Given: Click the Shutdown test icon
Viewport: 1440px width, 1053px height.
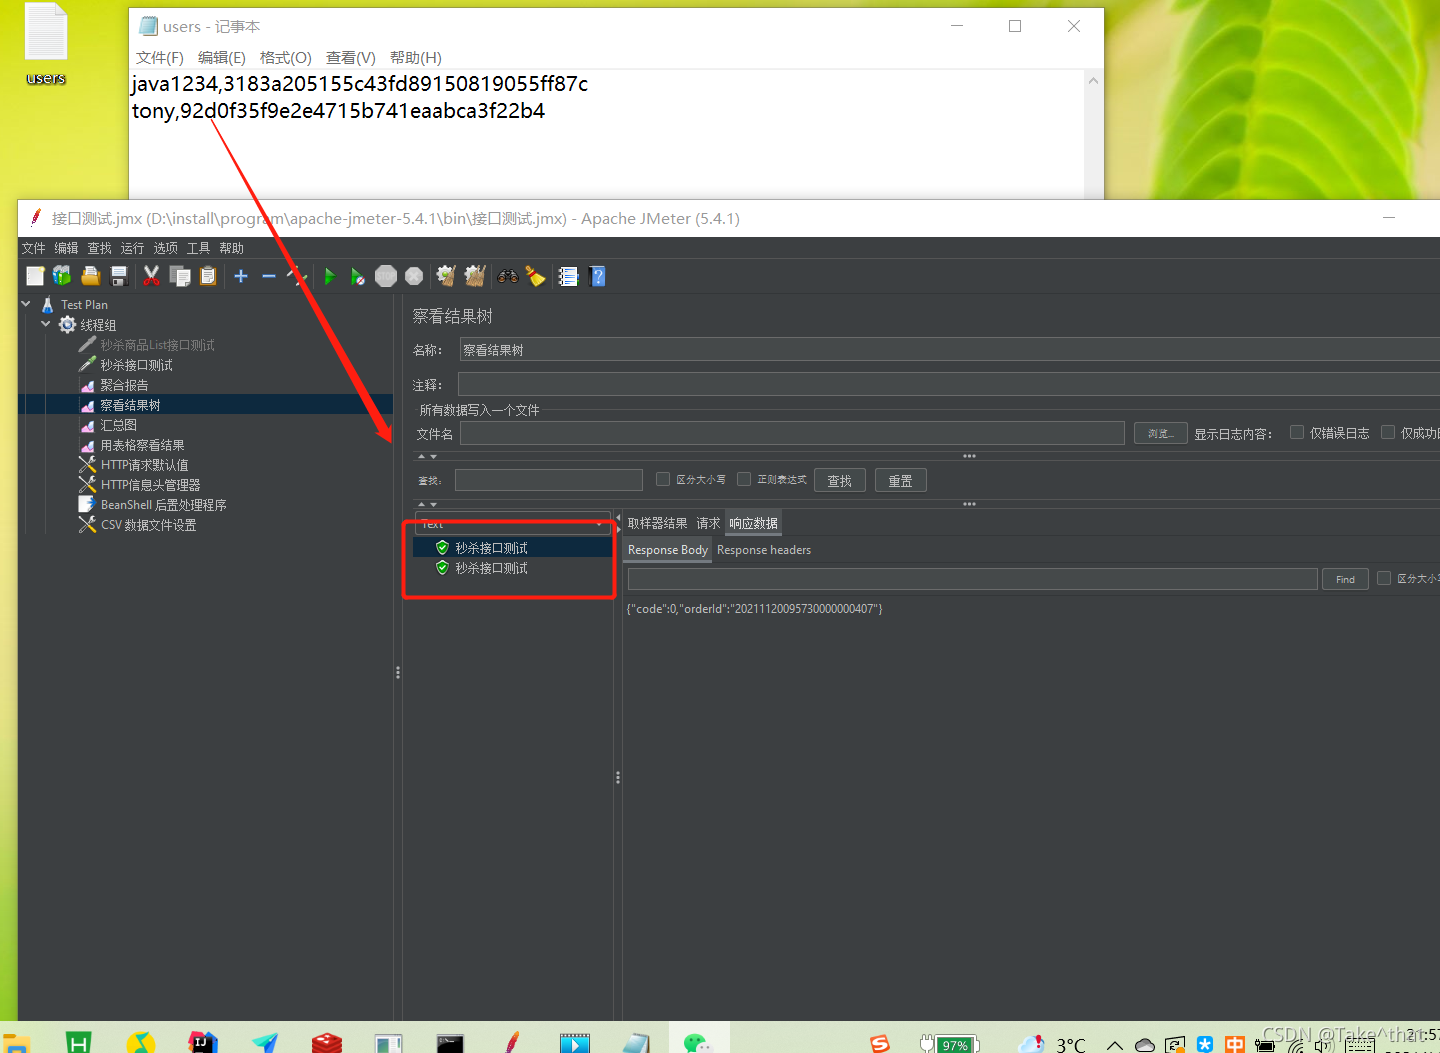Looking at the screenshot, I should 414,276.
